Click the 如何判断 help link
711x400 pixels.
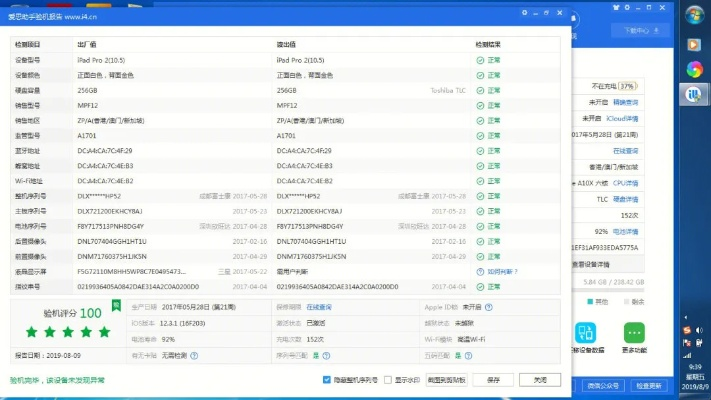coord(502,271)
